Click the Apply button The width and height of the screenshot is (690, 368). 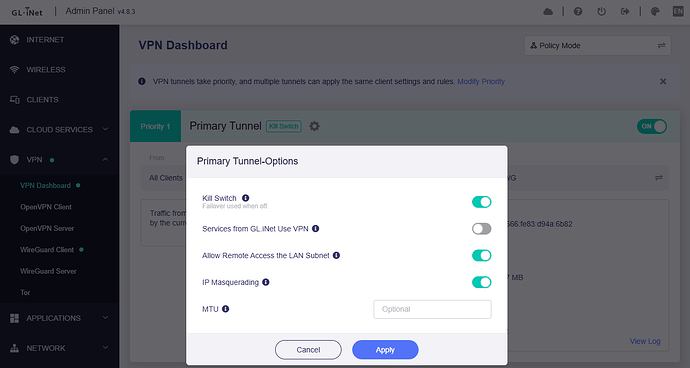385,350
